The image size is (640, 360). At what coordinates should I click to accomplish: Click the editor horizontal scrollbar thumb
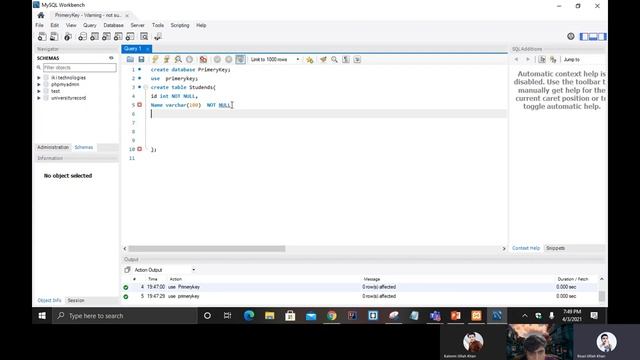[x=207, y=249]
